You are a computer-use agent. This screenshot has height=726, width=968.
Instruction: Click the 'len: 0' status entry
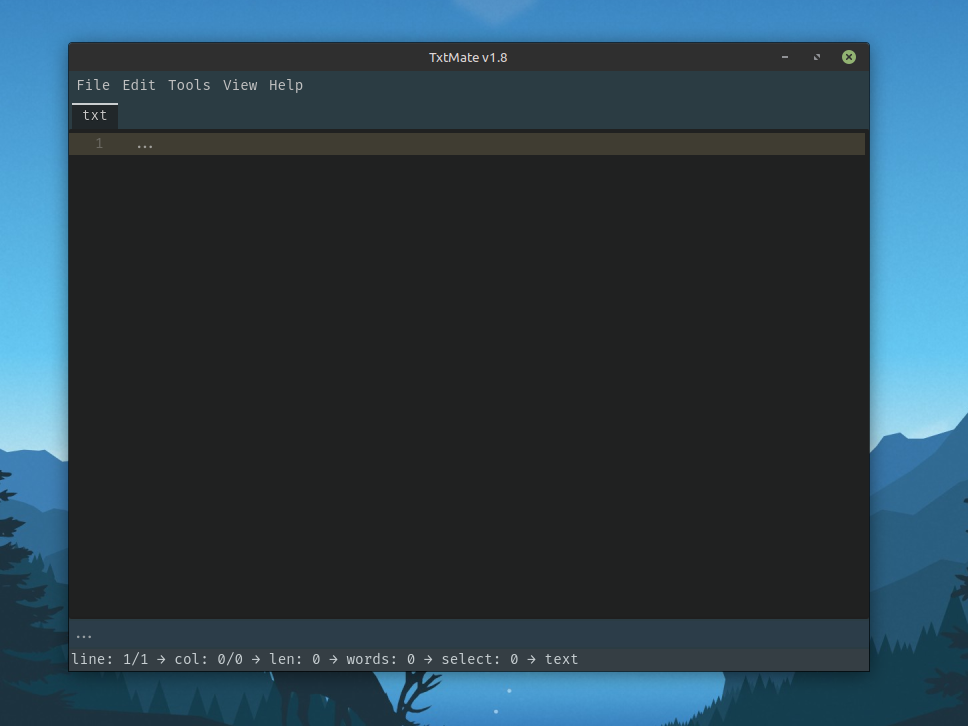[x=294, y=659]
